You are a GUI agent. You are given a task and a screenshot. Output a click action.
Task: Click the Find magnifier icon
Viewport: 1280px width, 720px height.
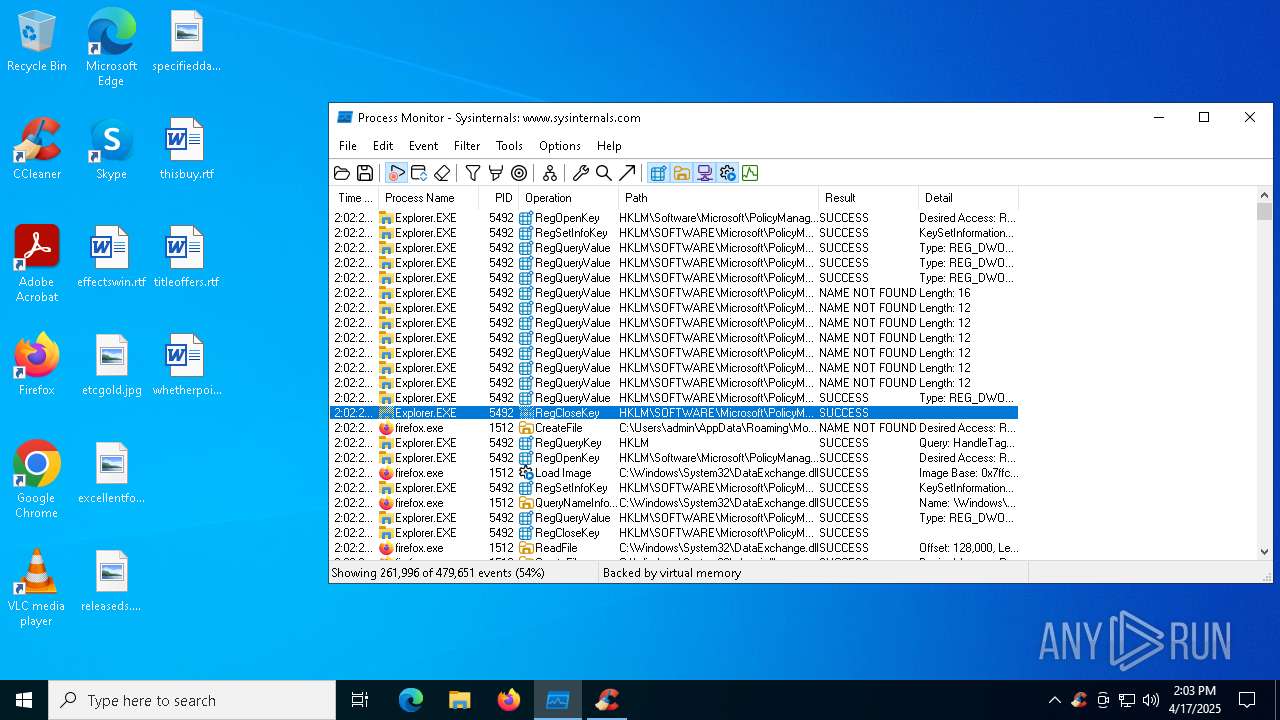point(604,173)
